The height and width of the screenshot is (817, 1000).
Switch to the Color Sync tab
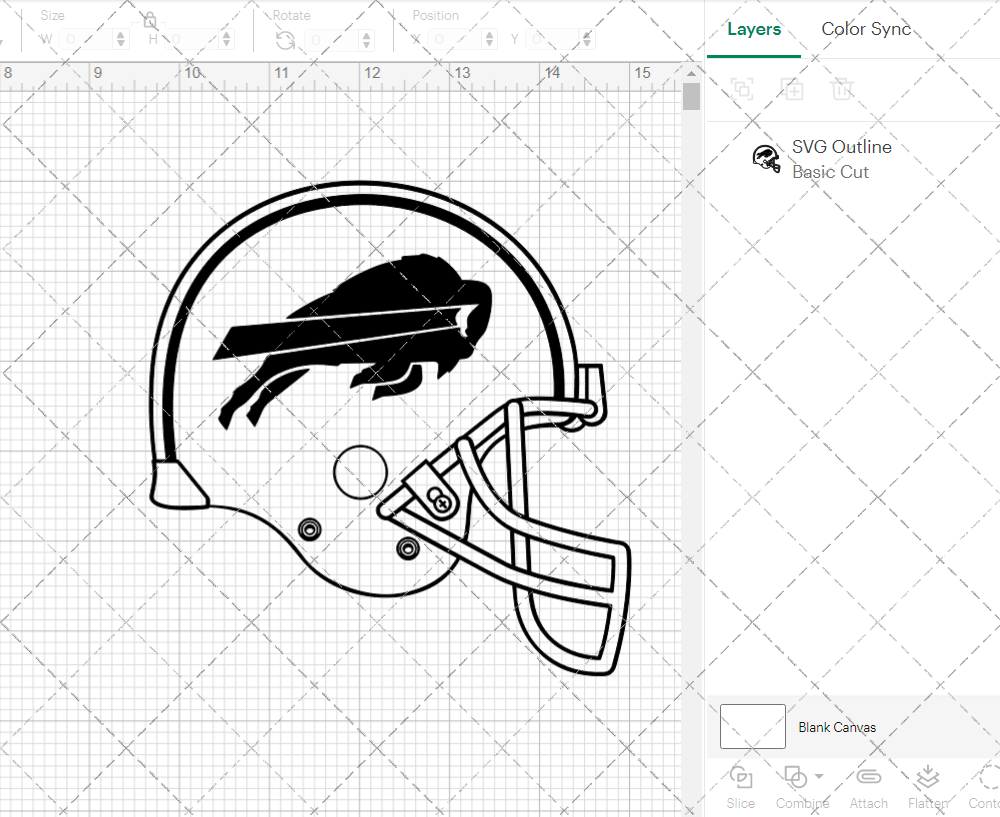pos(866,29)
